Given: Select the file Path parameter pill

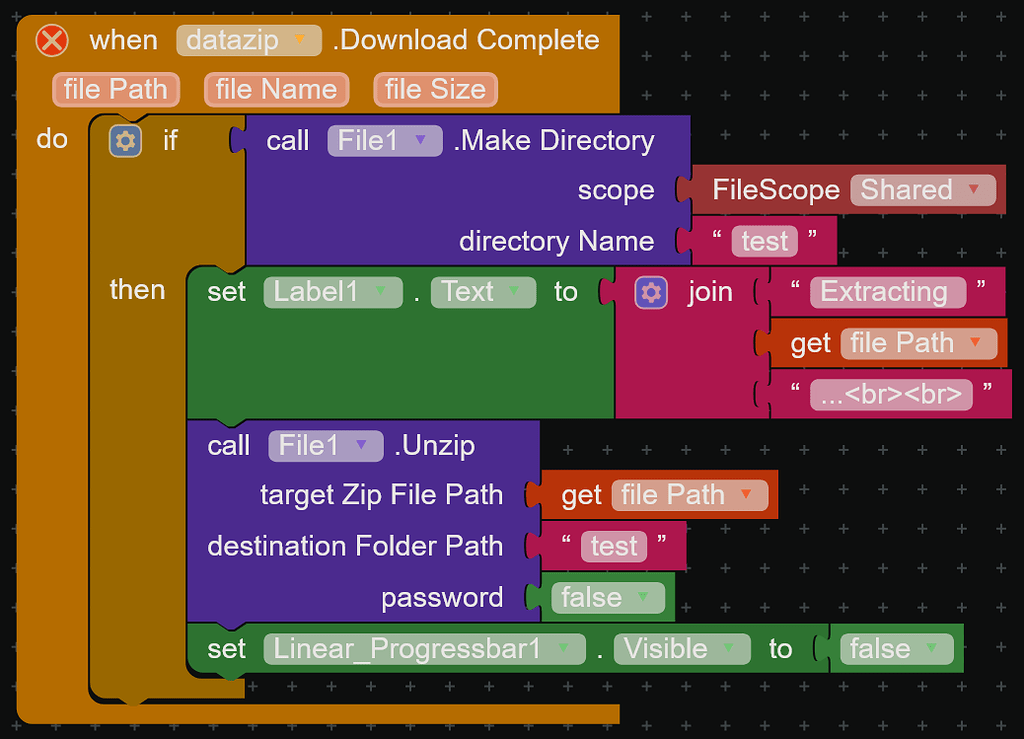Looking at the screenshot, I should click(x=115, y=89).
